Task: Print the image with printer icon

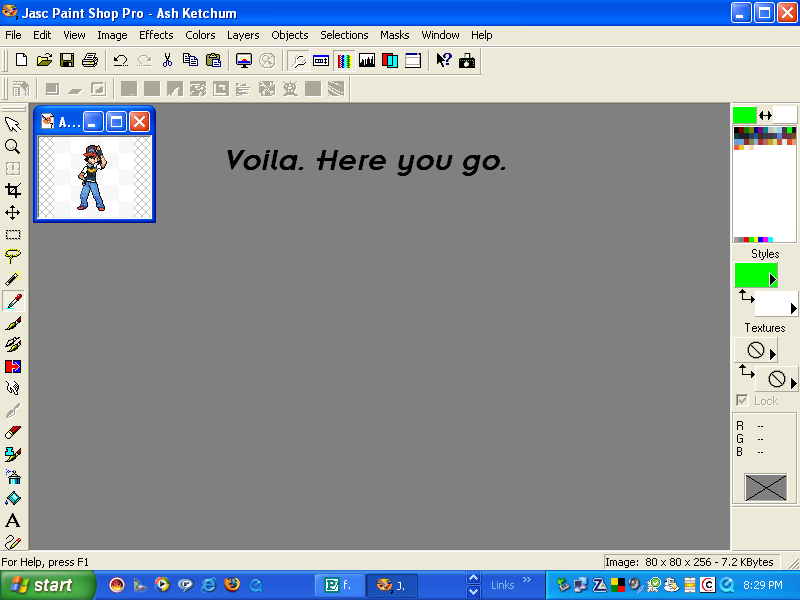Action: point(90,60)
